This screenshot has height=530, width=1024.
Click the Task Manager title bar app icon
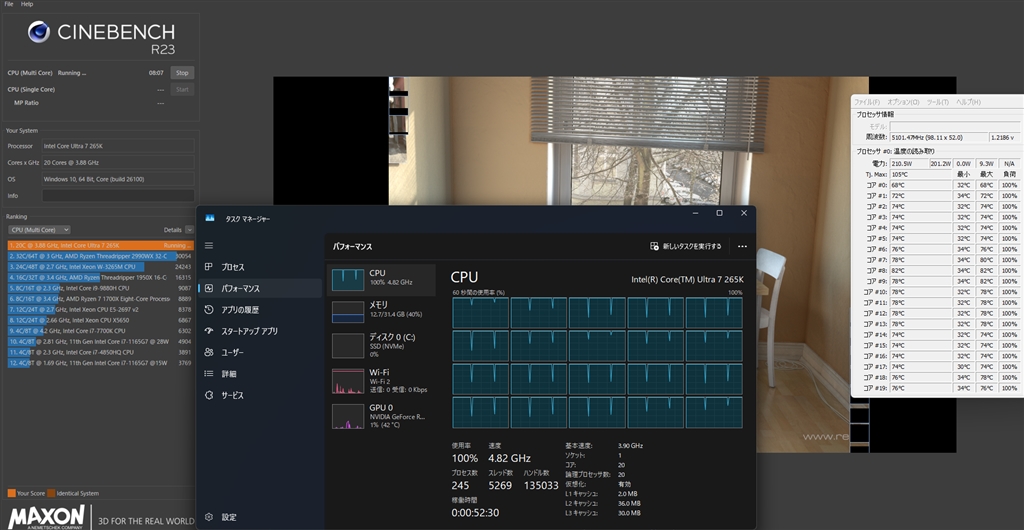pyautogui.click(x=210, y=219)
